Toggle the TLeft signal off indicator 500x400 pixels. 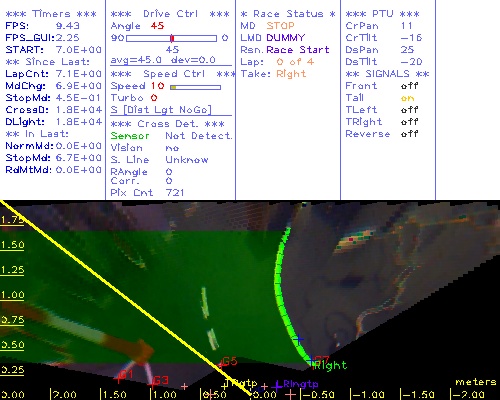point(409,110)
